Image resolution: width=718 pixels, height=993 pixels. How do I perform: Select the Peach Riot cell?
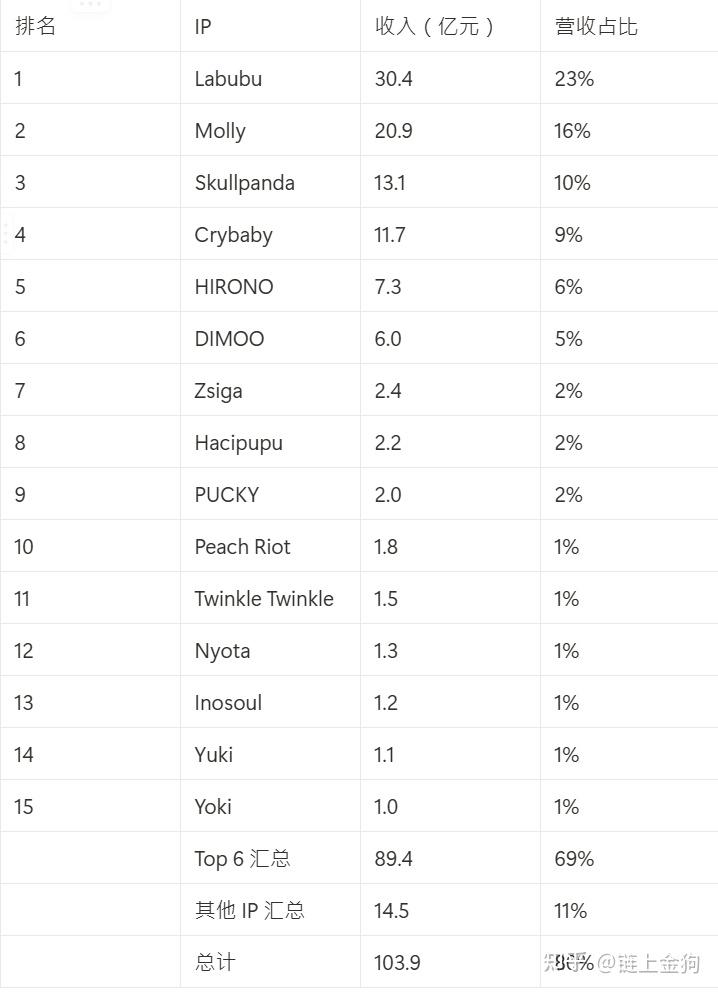[x=242, y=547]
